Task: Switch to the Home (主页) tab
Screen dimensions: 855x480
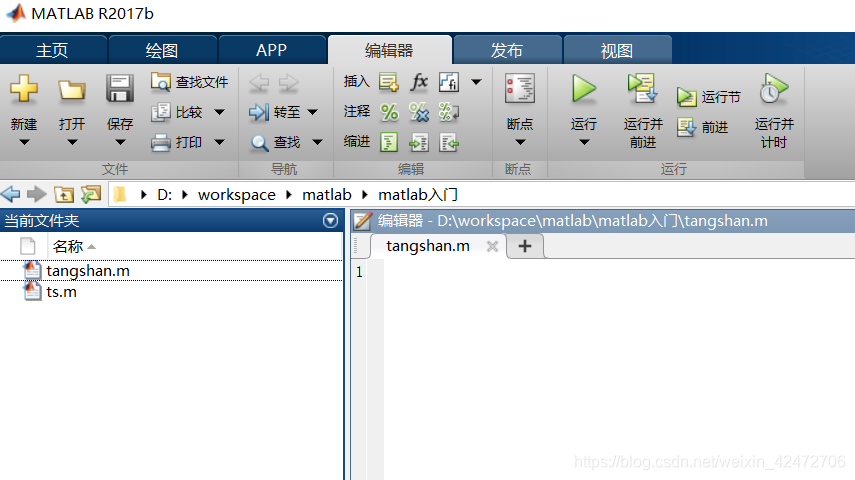Action: (52, 50)
